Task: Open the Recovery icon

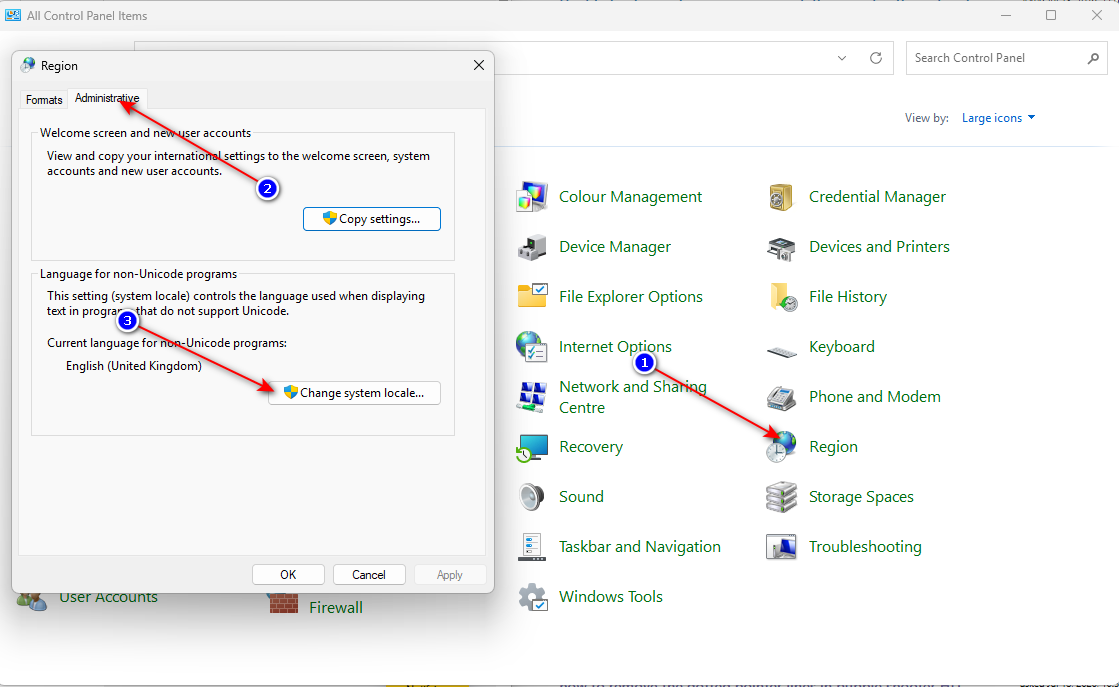Action: pyautogui.click(x=532, y=447)
